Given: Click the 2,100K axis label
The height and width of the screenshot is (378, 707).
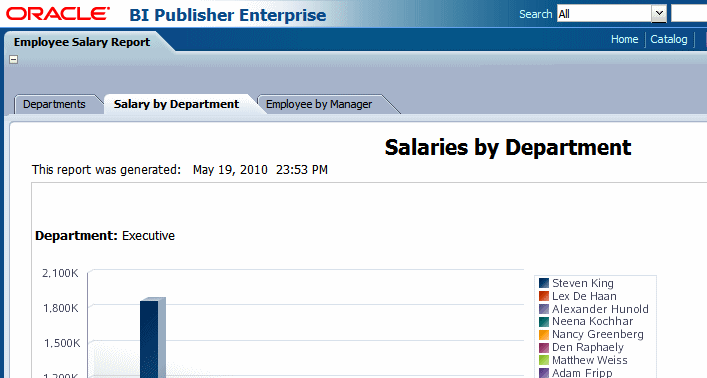Looking at the screenshot, I should pos(60,273).
